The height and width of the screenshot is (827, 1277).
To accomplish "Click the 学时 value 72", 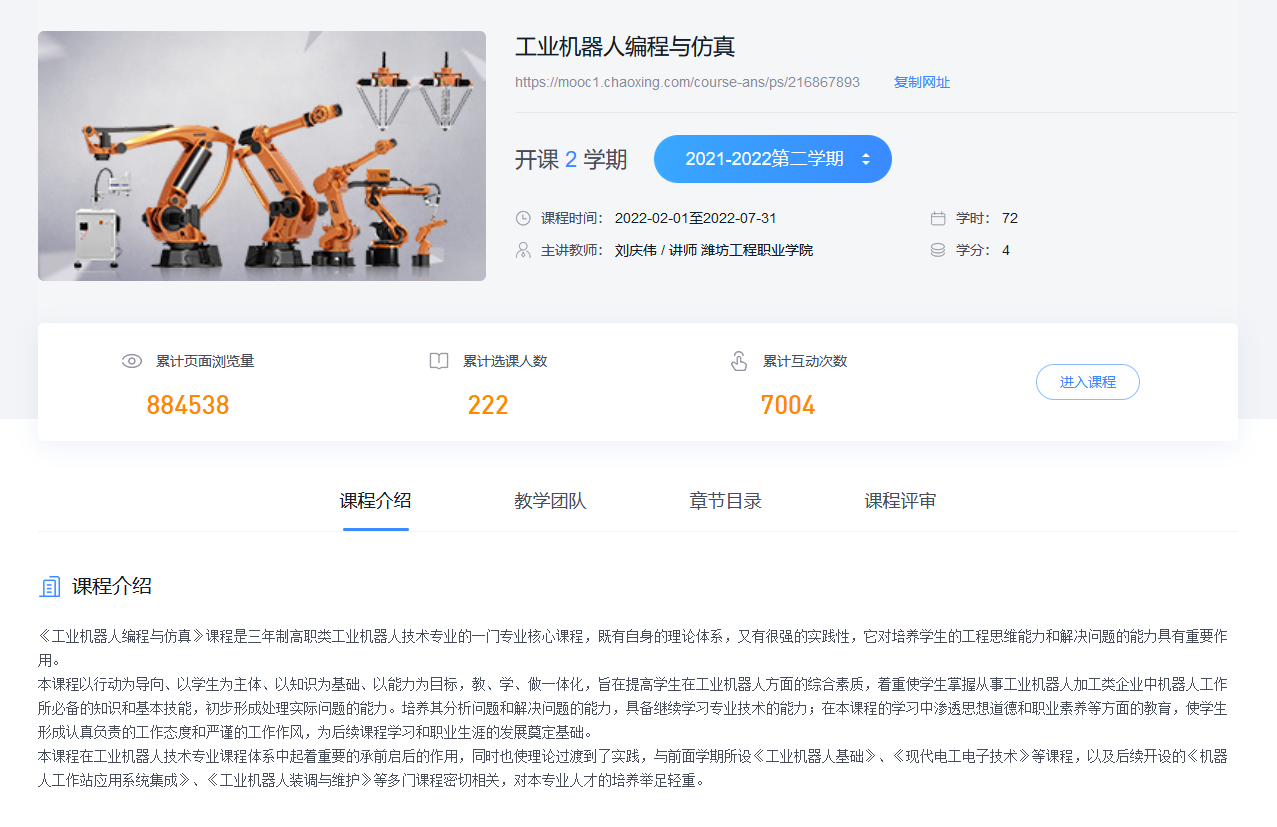I will 1009,218.
